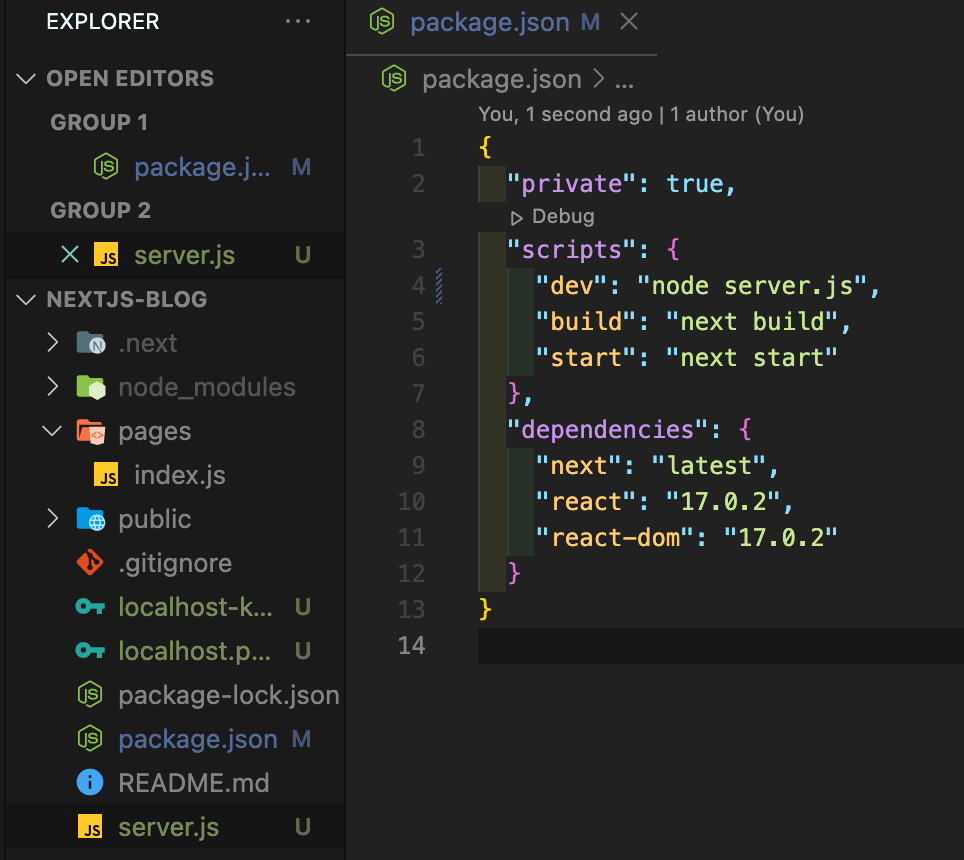Click JS icon beside server.js in tree
This screenshot has width=964, height=860.
90,827
